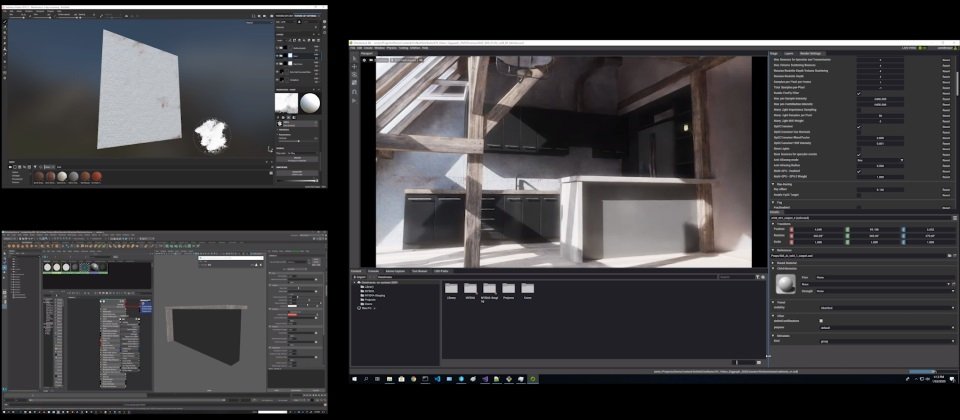The height and width of the screenshot is (420, 960).
Task: Open the purple Visual Studio taskbar icon
Action: [x=486, y=379]
